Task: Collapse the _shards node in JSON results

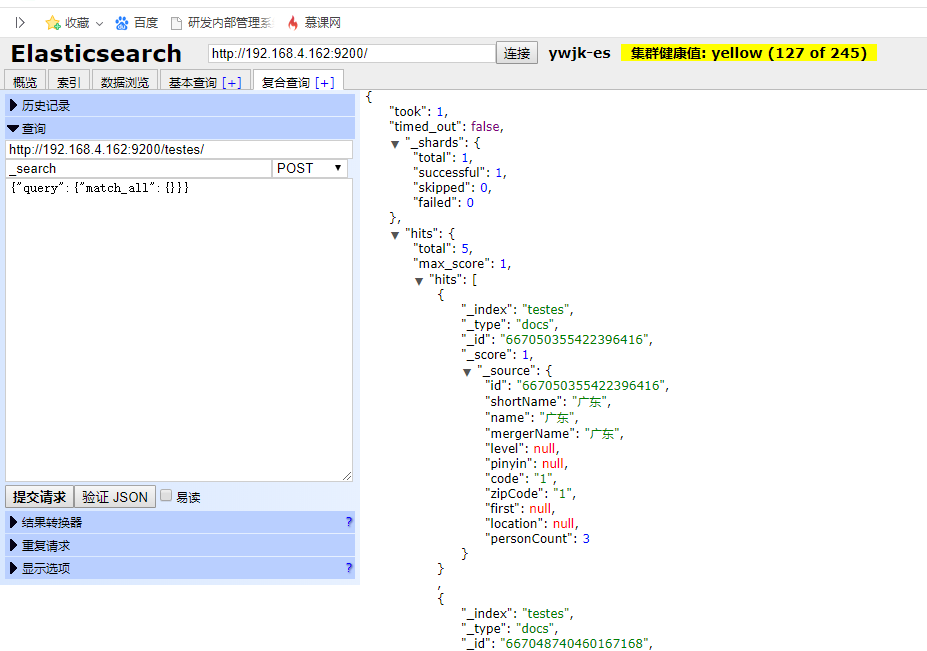Action: pos(394,142)
